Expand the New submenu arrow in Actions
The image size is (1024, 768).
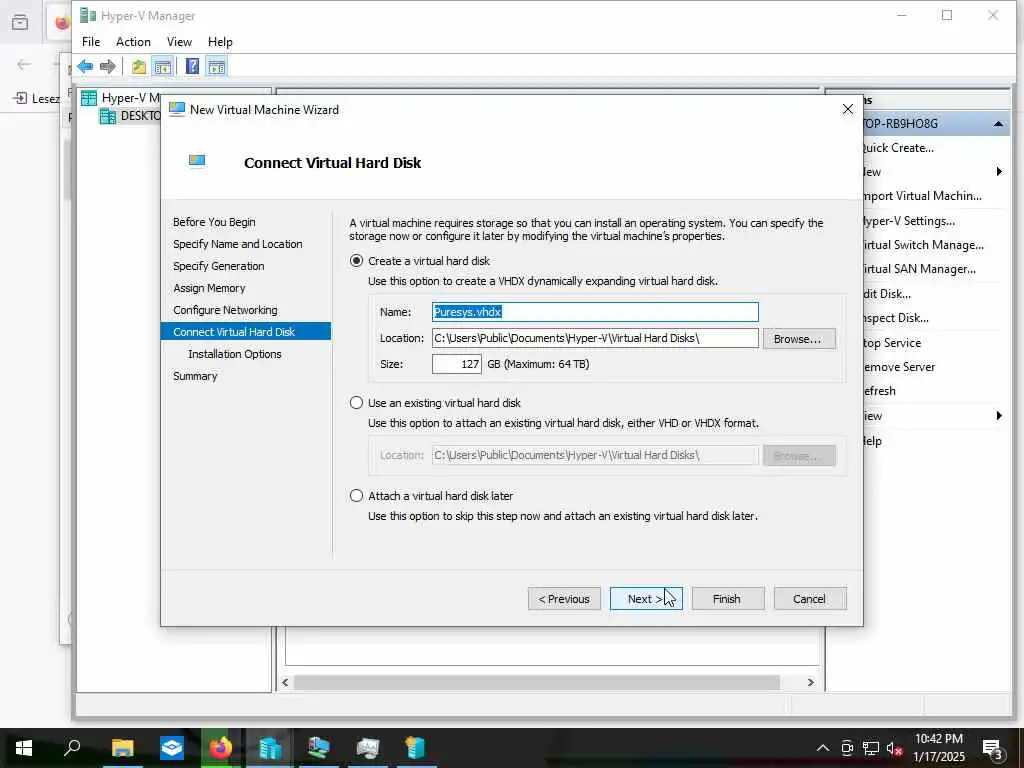click(x=999, y=172)
